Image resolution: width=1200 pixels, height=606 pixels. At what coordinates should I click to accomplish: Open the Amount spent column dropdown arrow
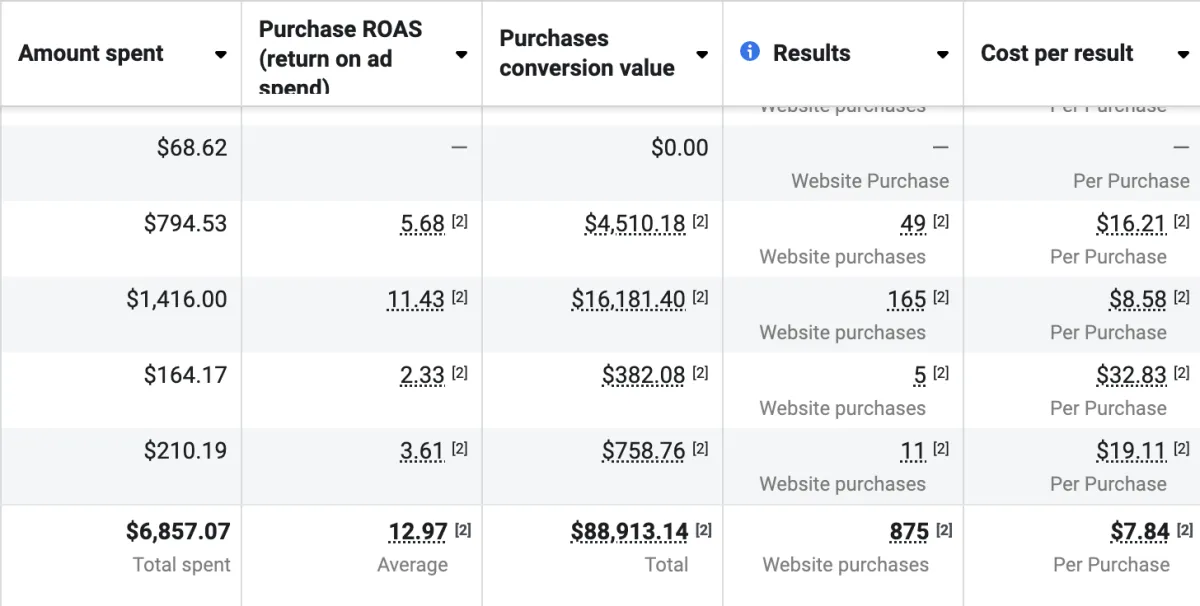pyautogui.click(x=221, y=55)
